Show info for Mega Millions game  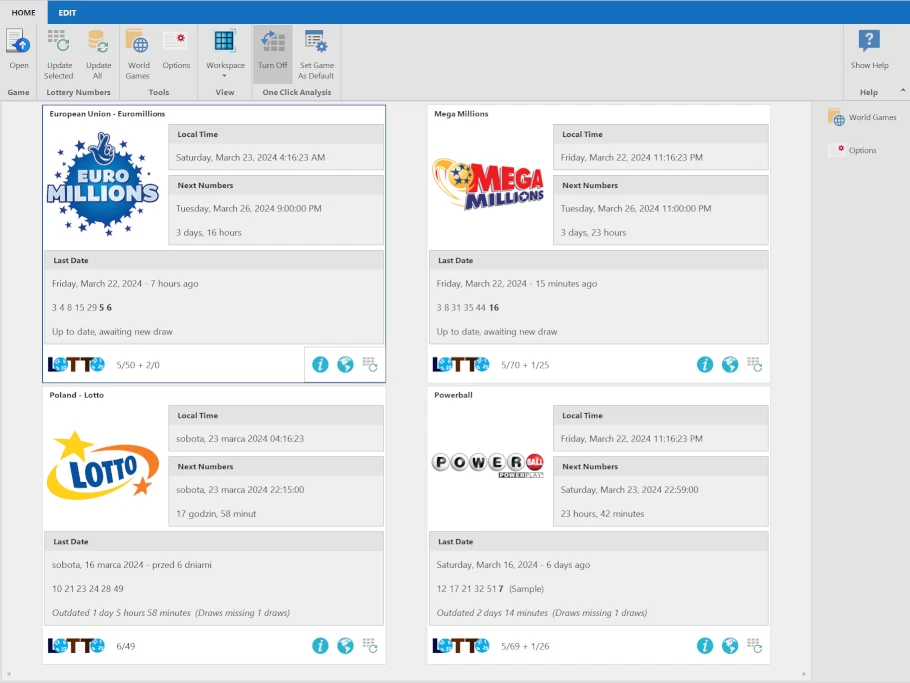[x=705, y=364]
